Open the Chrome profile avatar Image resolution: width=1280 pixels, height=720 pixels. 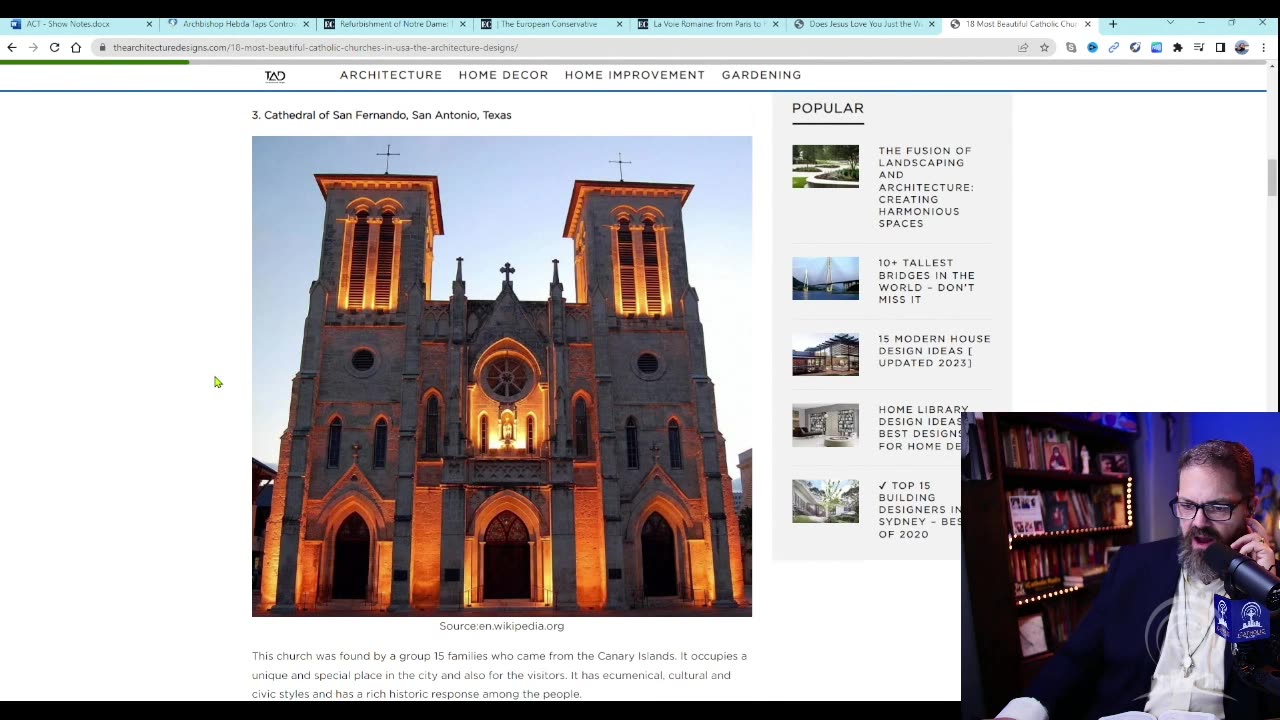1242,47
